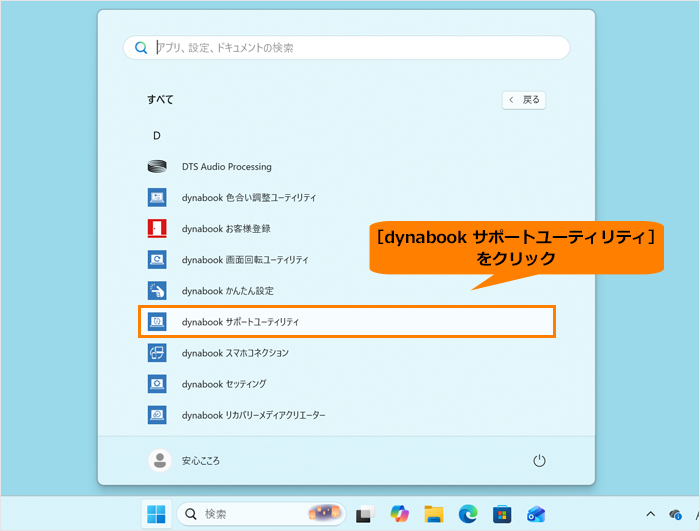Launch dynabook 画面回転ユーティリティ
Screen dimensions: 700x531
tap(244, 260)
